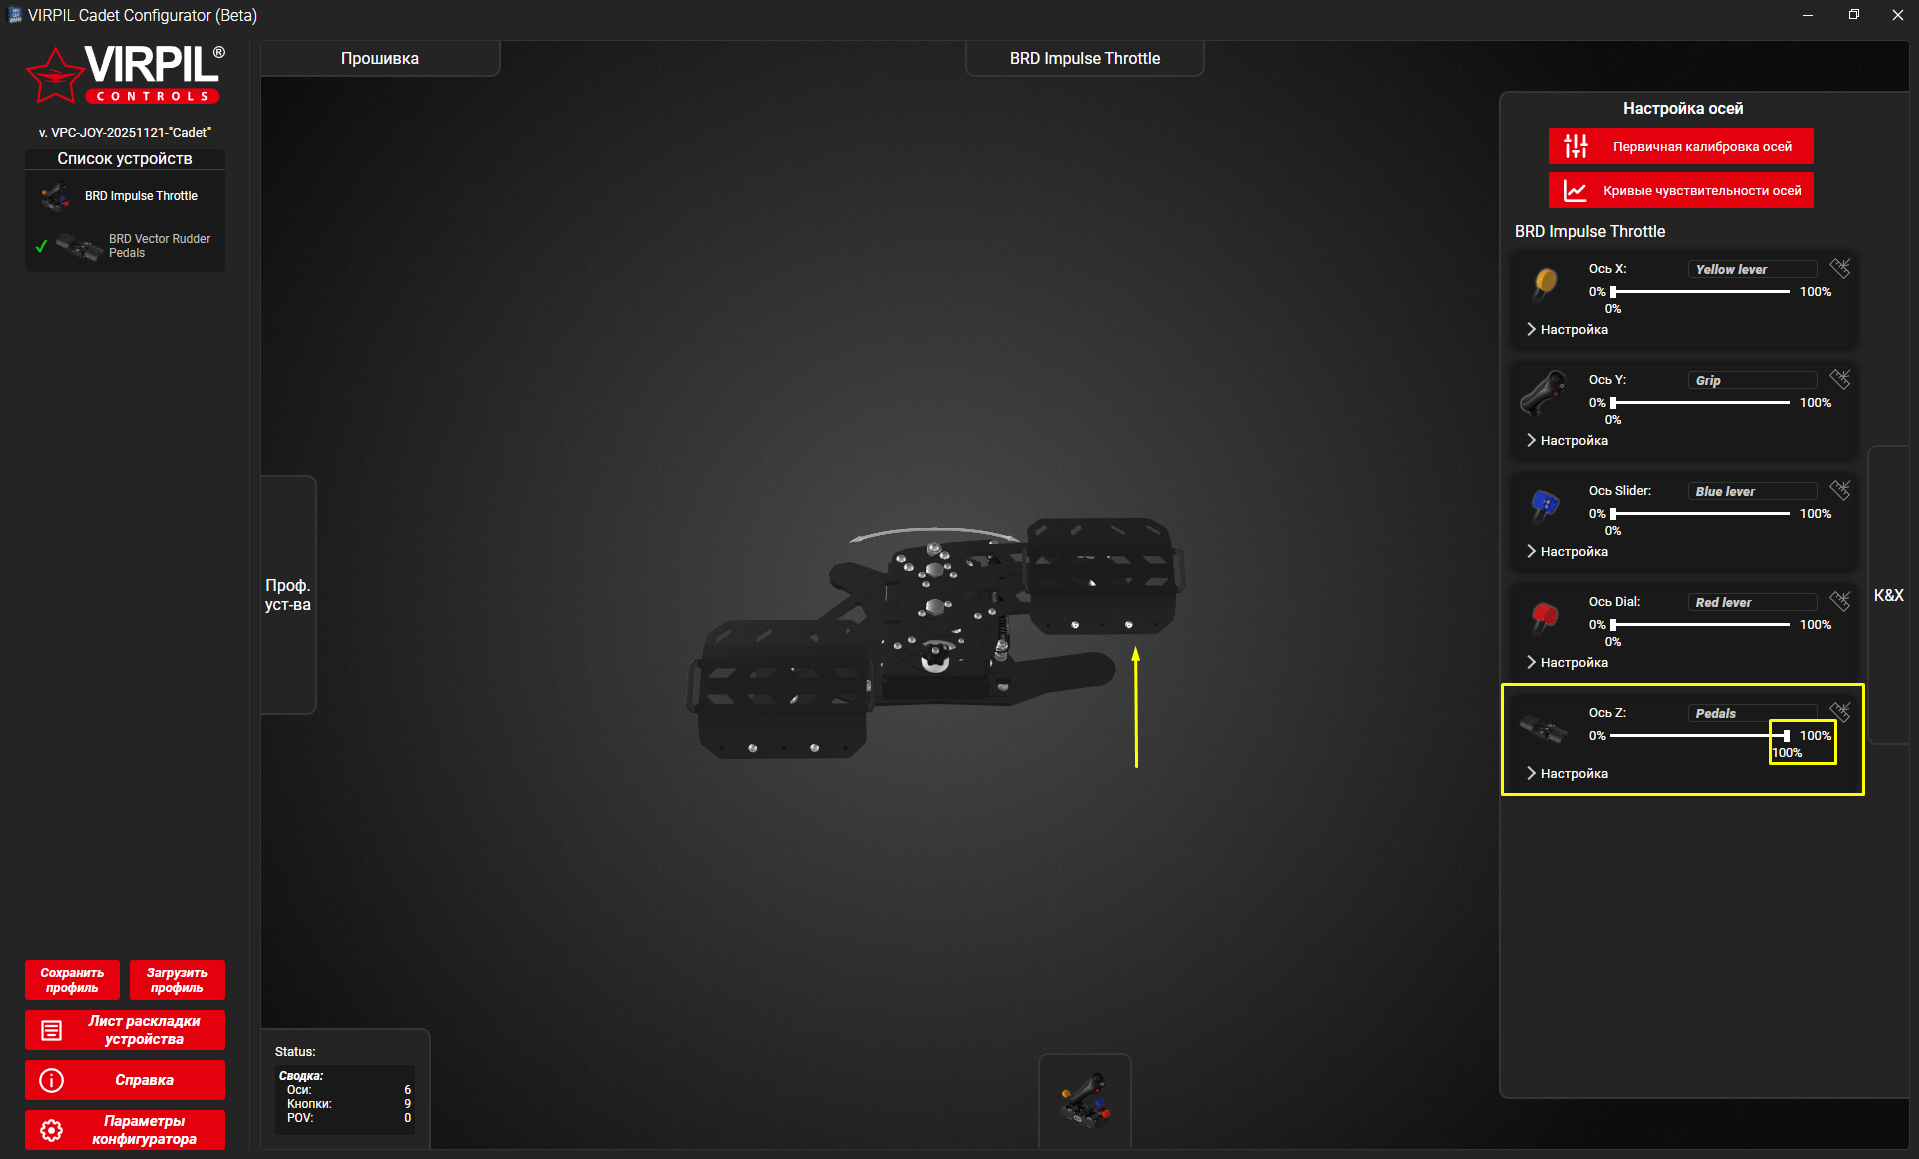The image size is (1919, 1159).
Task: Expand Настройка under axis X
Action: (x=1567, y=330)
